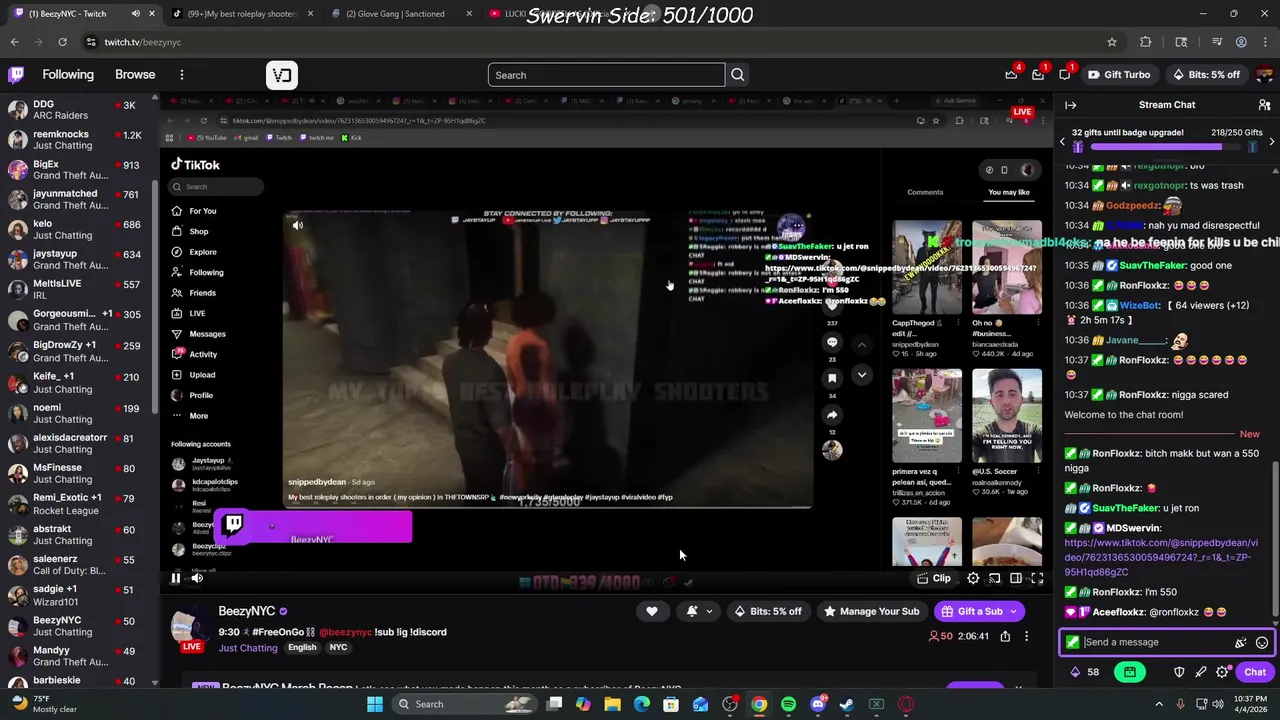This screenshot has width=1280, height=720.
Task: Open player settings gear icon
Action: (973, 578)
